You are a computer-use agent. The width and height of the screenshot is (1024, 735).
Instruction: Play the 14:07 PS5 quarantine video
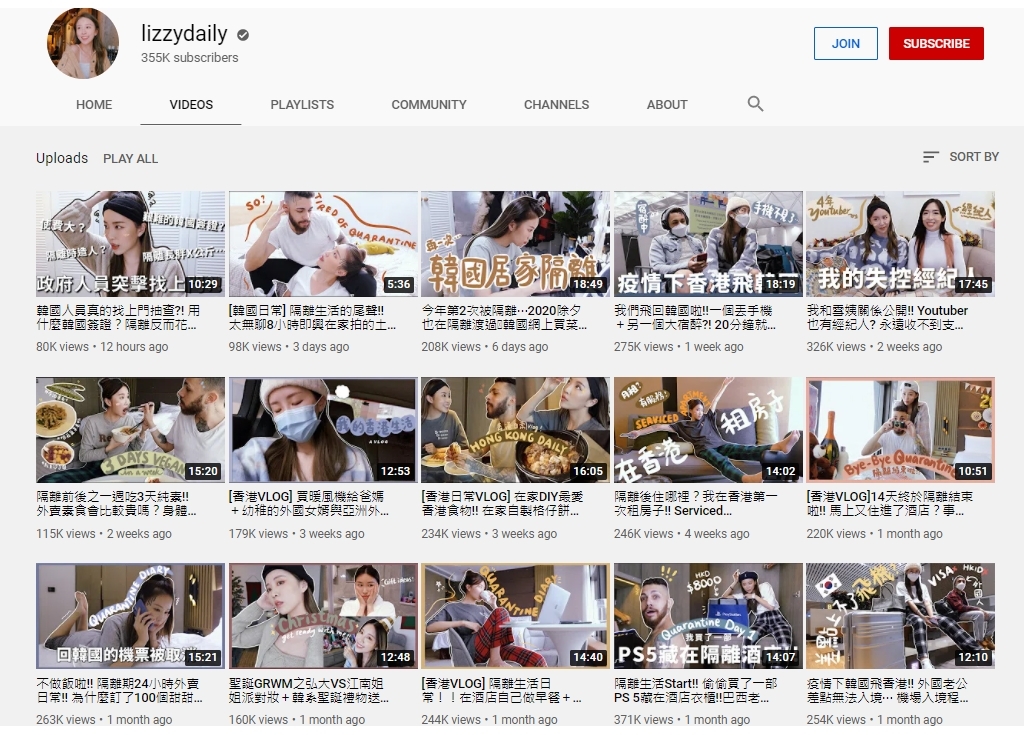click(x=708, y=616)
